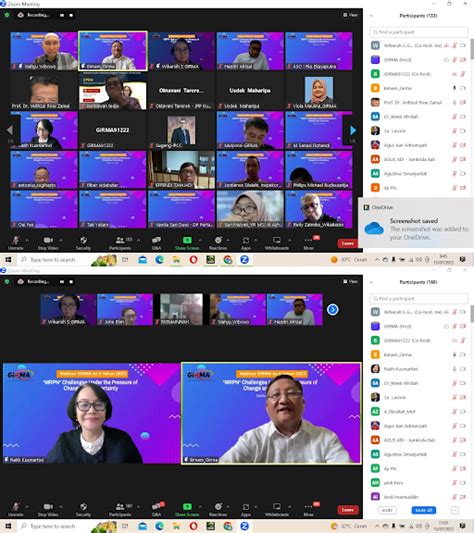Expand audio options arrow beside Unmute, upper window

pyautogui.click(x=27, y=240)
